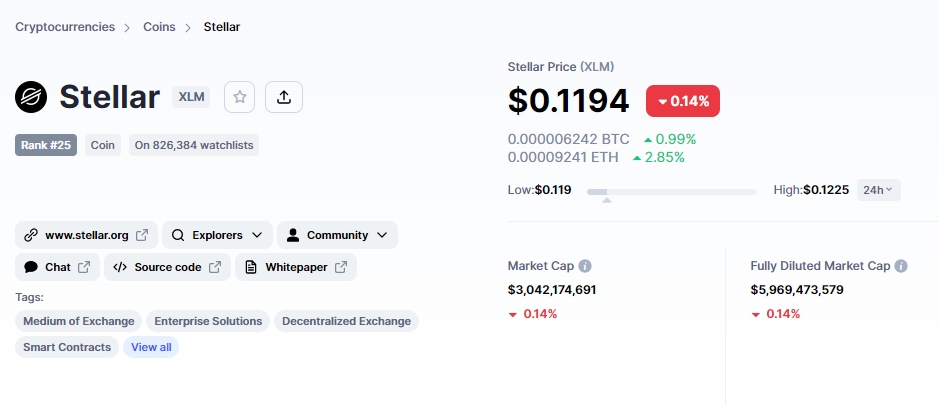Open Fully Diluted Market Cap info icon
Viewport: 939px width, 417px height.
point(901,266)
